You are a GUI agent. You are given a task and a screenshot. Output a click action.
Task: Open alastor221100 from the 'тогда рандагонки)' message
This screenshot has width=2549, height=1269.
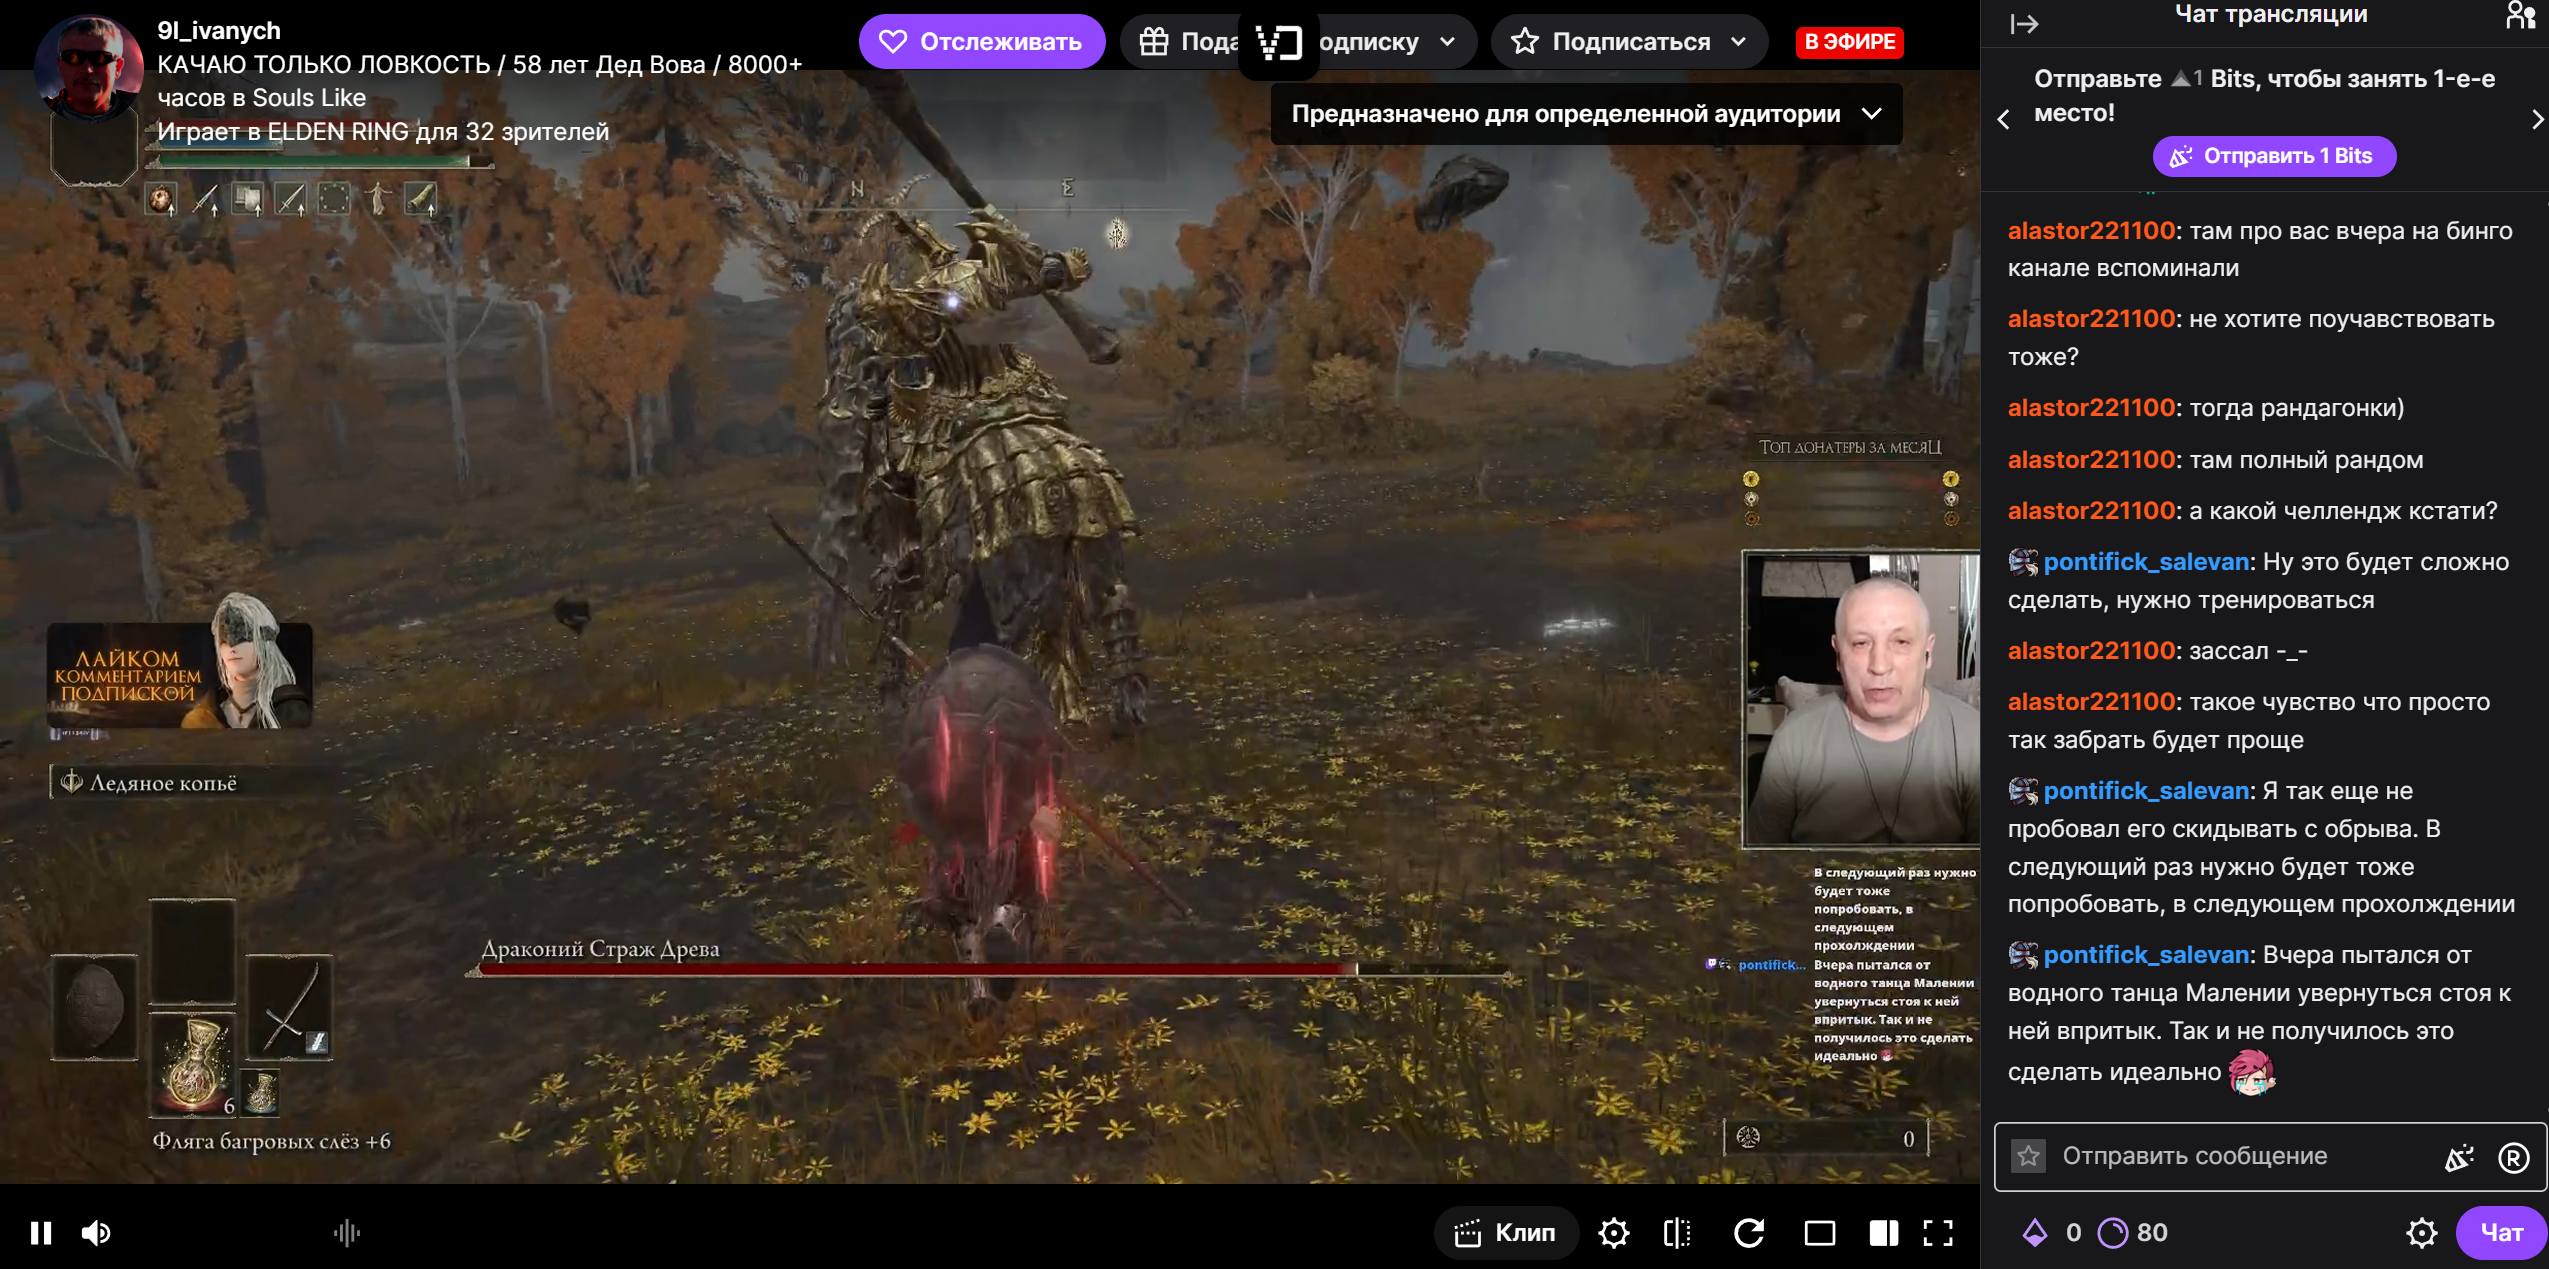click(2091, 408)
